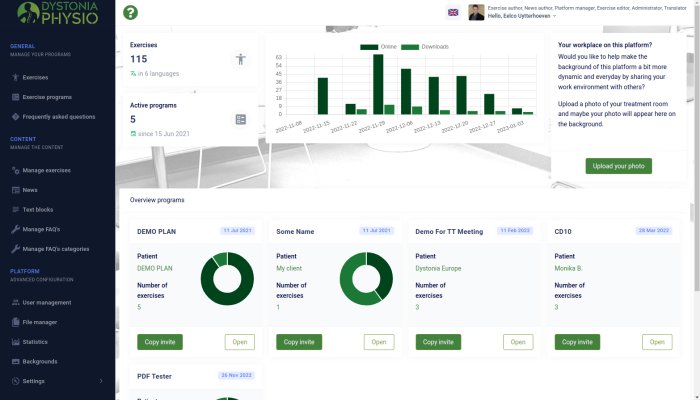Click the list icon in Active programs card

pyautogui.click(x=240, y=119)
